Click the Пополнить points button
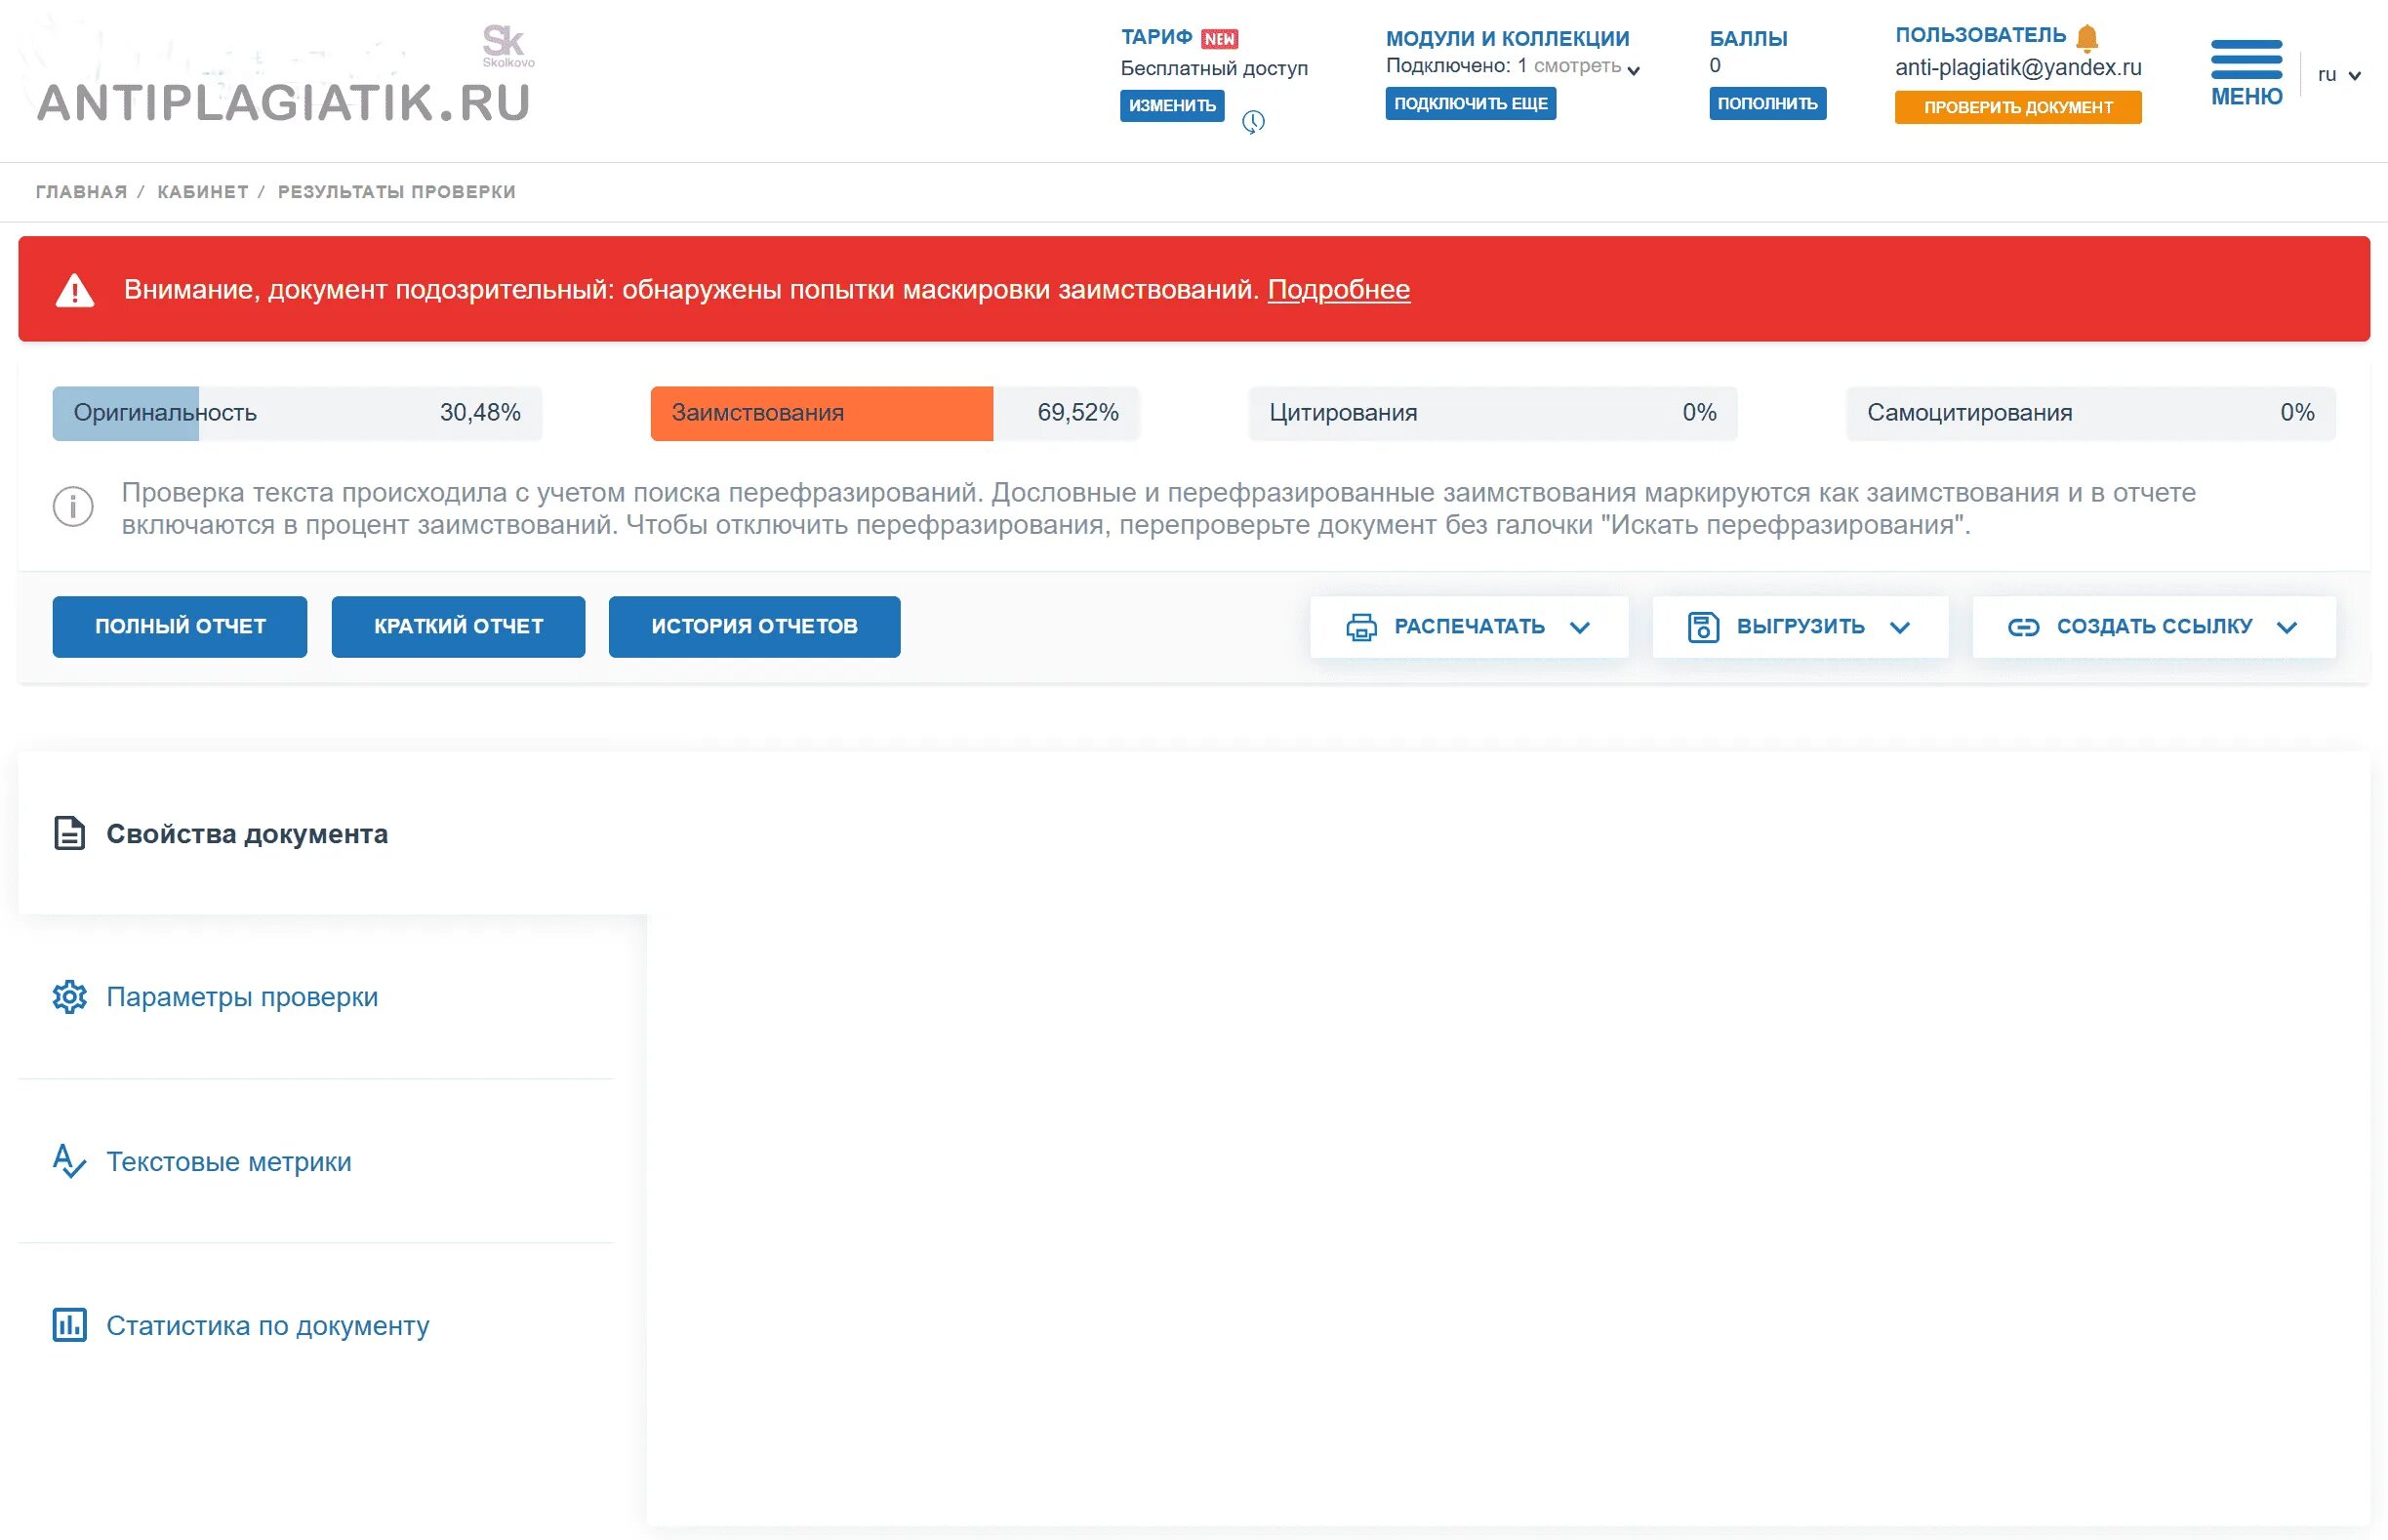This screenshot has height=1540, width=2388. click(1767, 104)
